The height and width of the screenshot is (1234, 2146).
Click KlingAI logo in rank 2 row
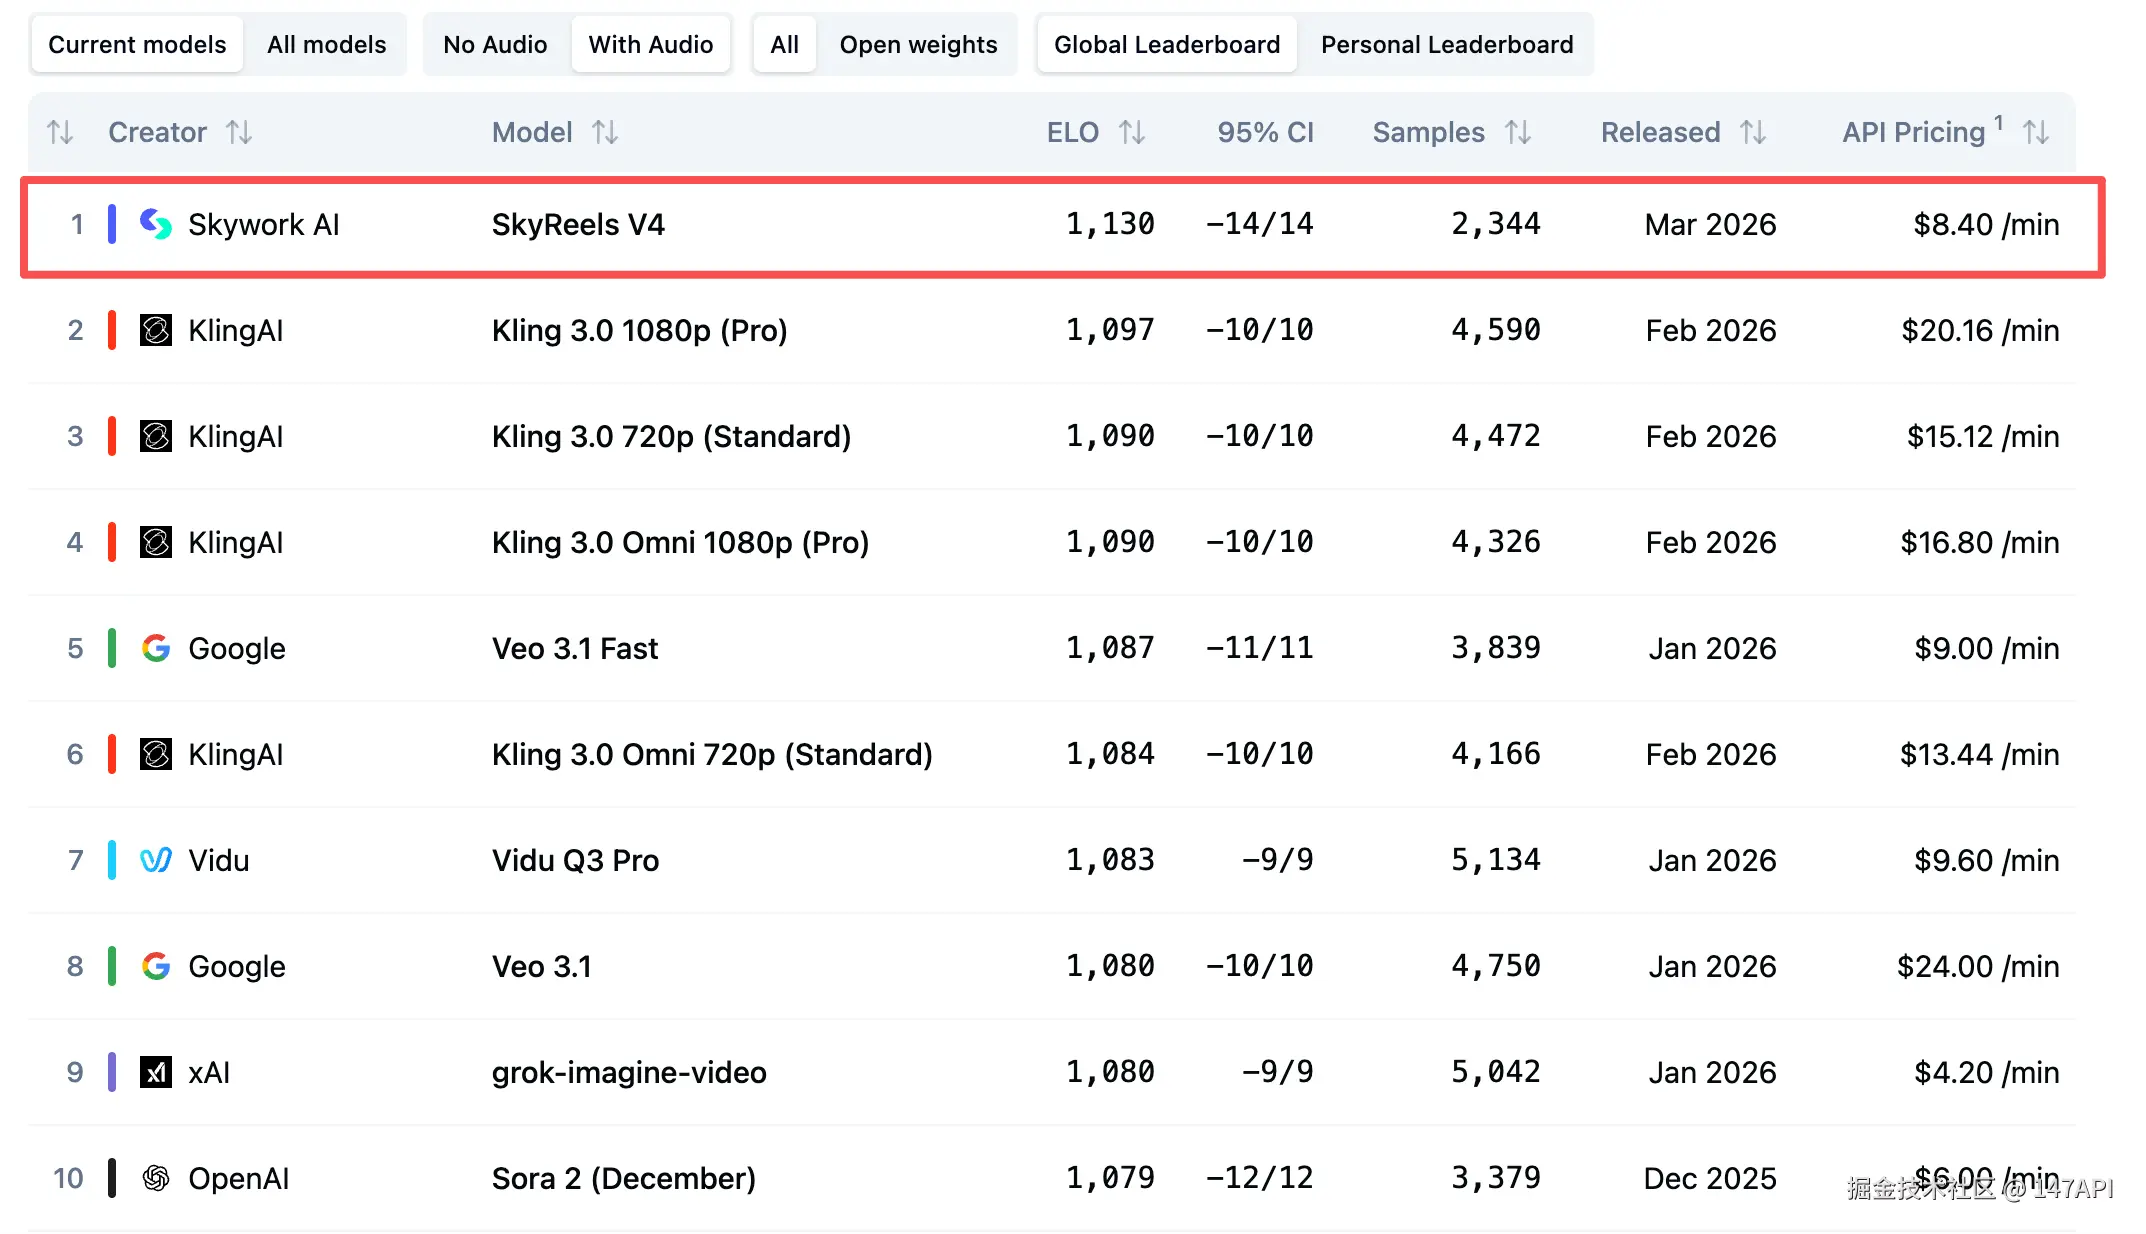tap(155, 330)
